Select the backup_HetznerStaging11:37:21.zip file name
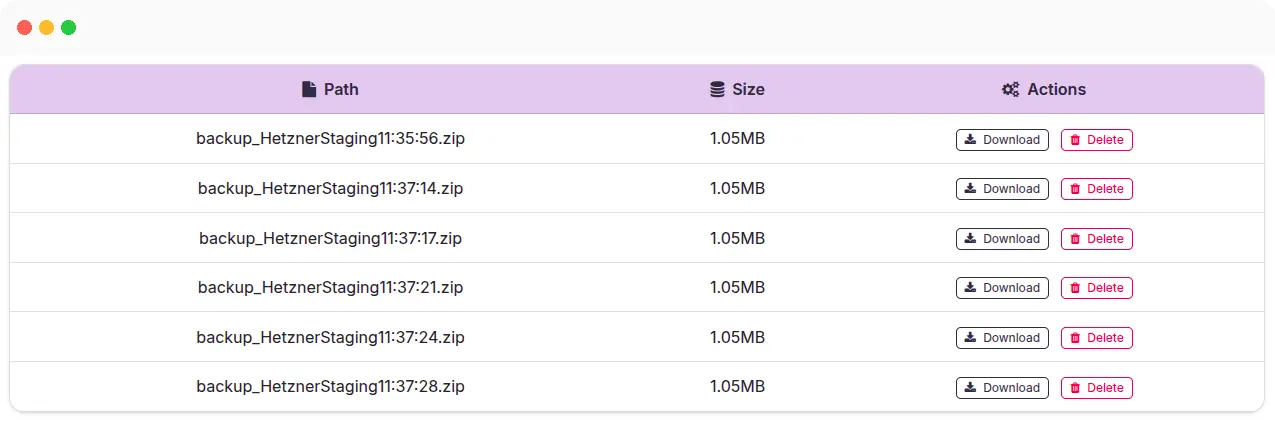This screenshot has height=426, width=1275. (330, 288)
